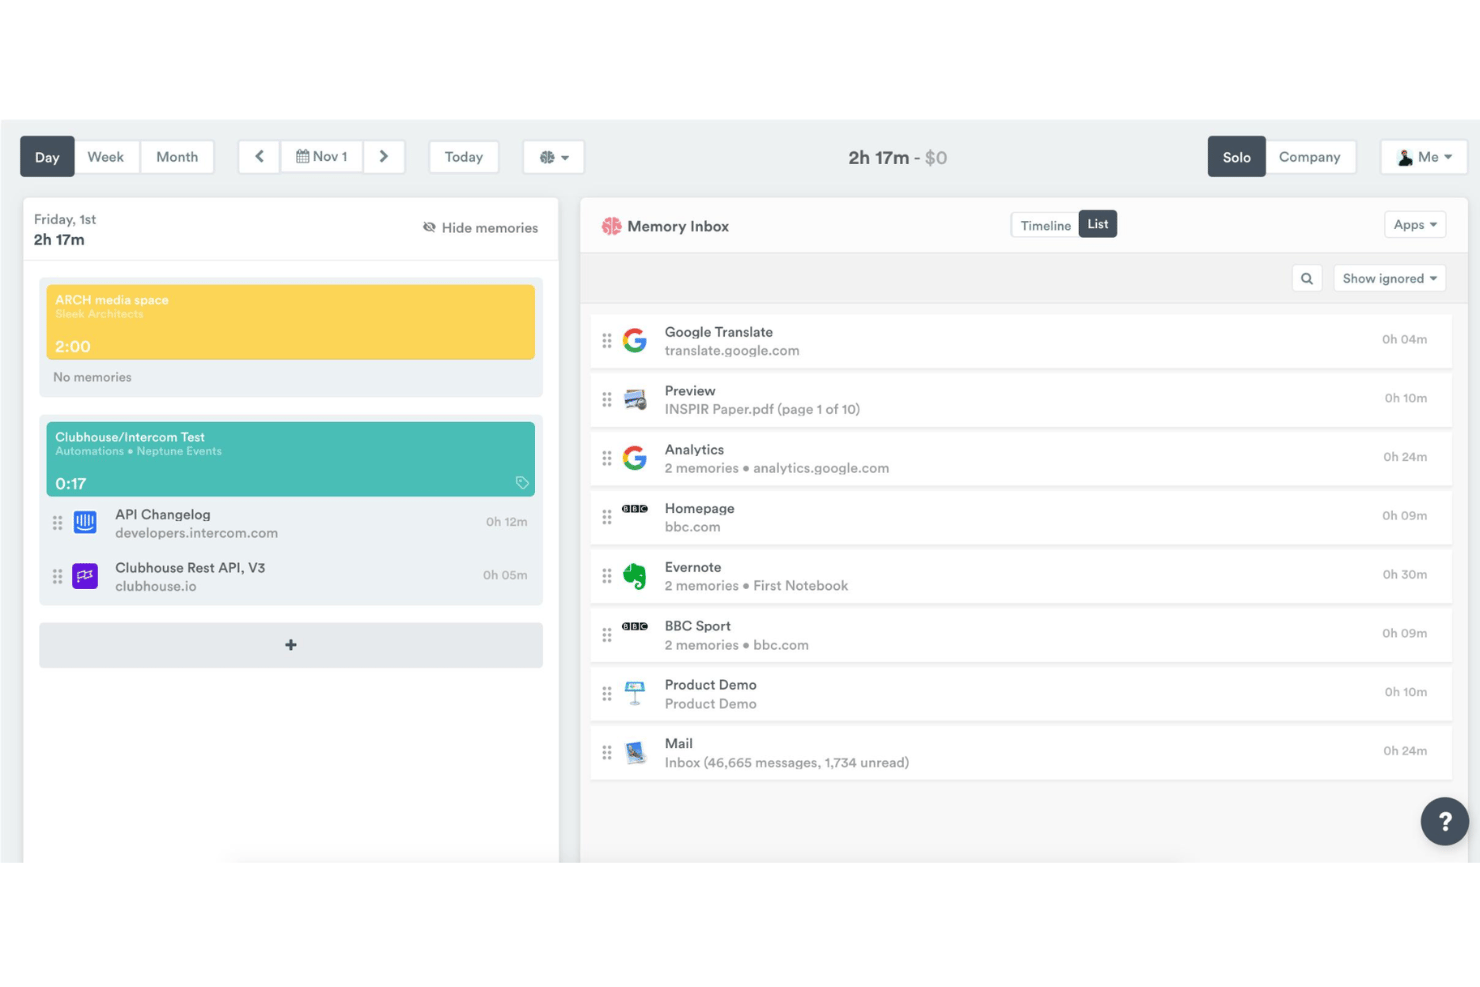Open the brain icon dropdown
Viewport: 1480px width, 987px height.
[x=554, y=157]
